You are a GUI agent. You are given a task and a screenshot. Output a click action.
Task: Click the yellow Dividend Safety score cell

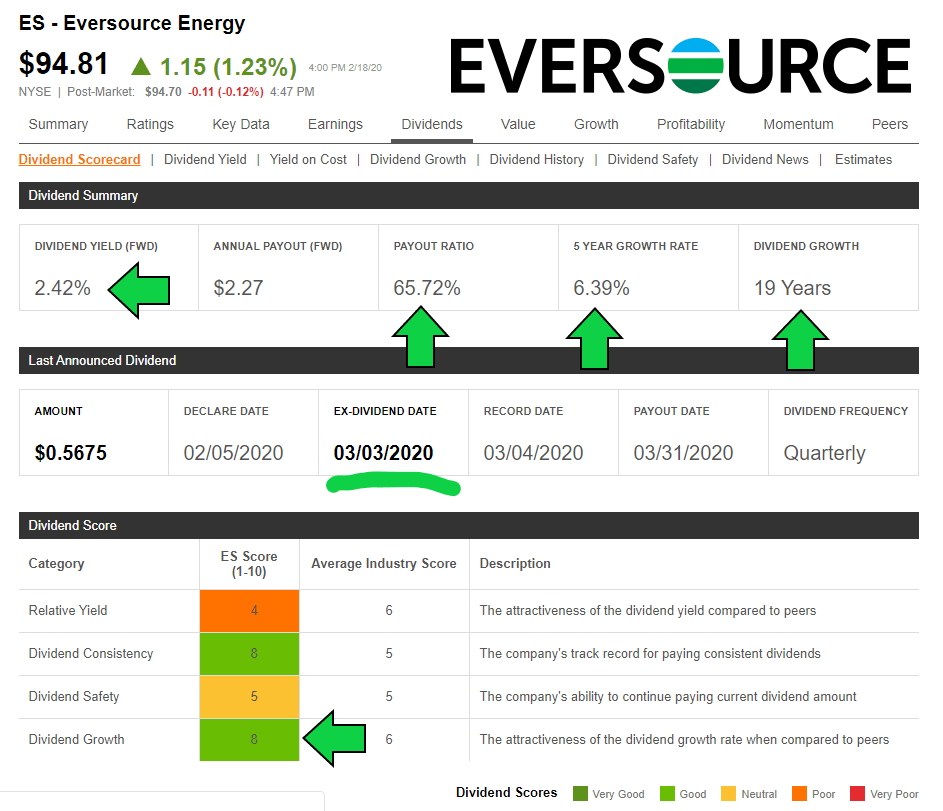pyautogui.click(x=249, y=696)
